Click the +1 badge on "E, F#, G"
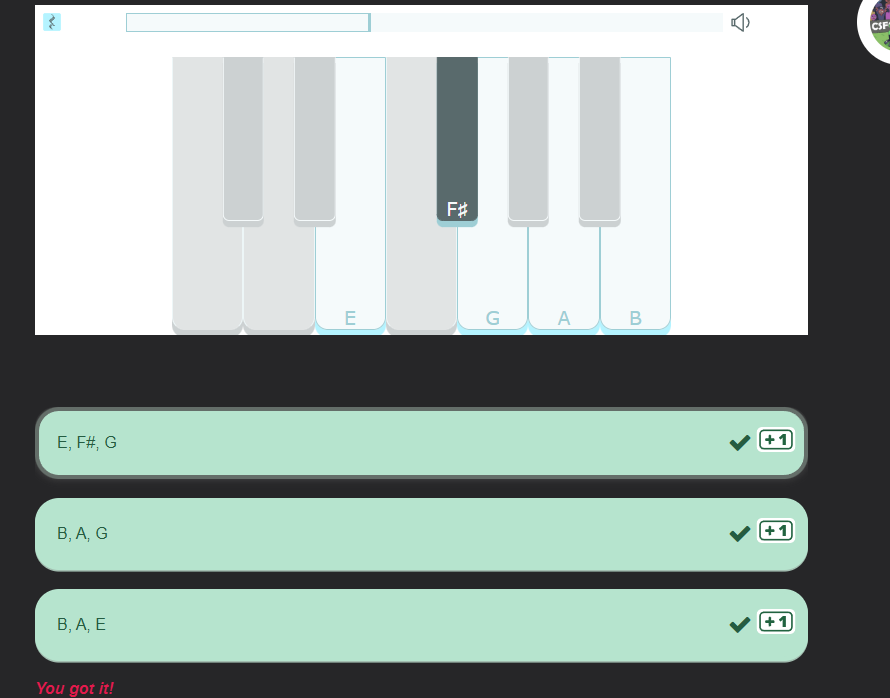890x698 pixels. (776, 440)
